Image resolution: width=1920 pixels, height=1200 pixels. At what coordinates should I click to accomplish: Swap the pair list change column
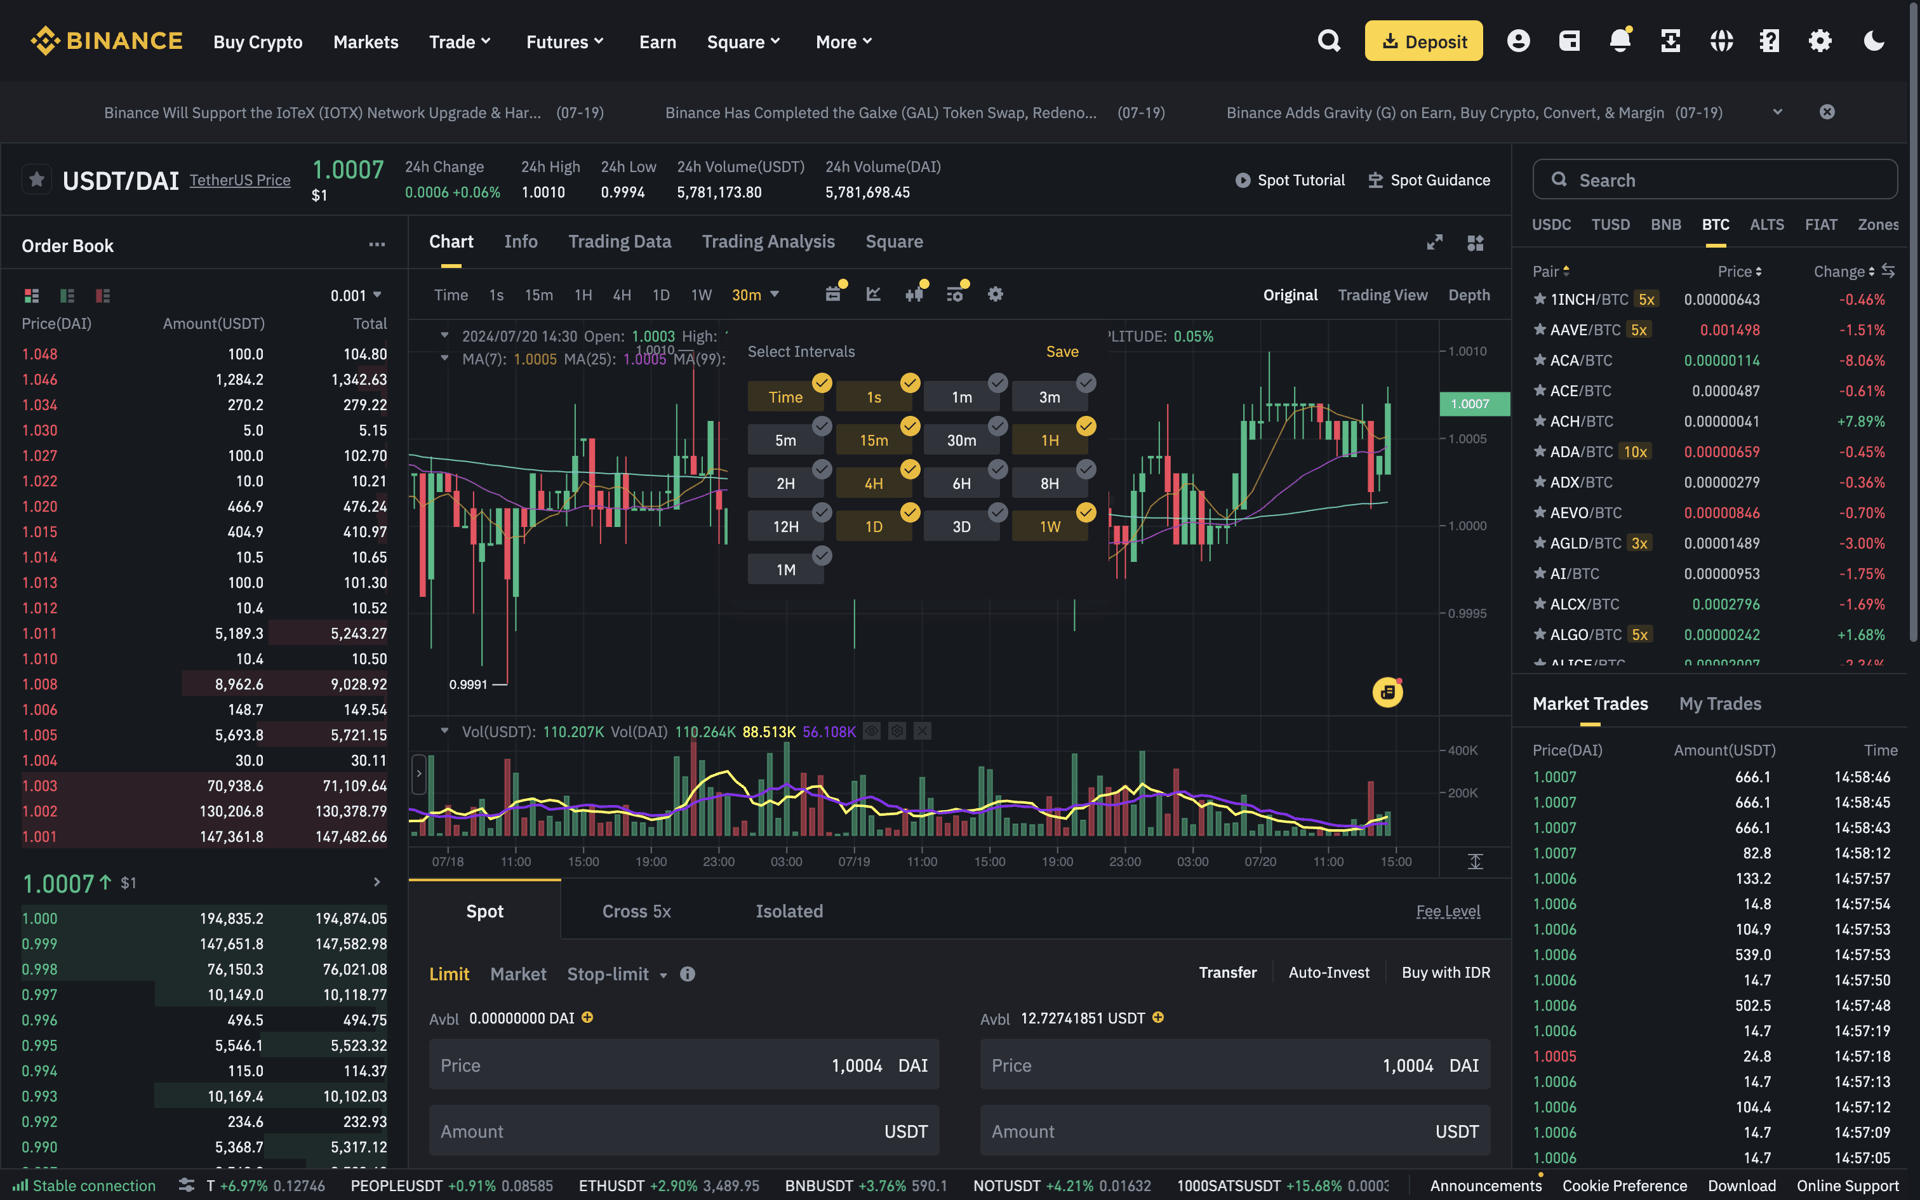point(1888,271)
